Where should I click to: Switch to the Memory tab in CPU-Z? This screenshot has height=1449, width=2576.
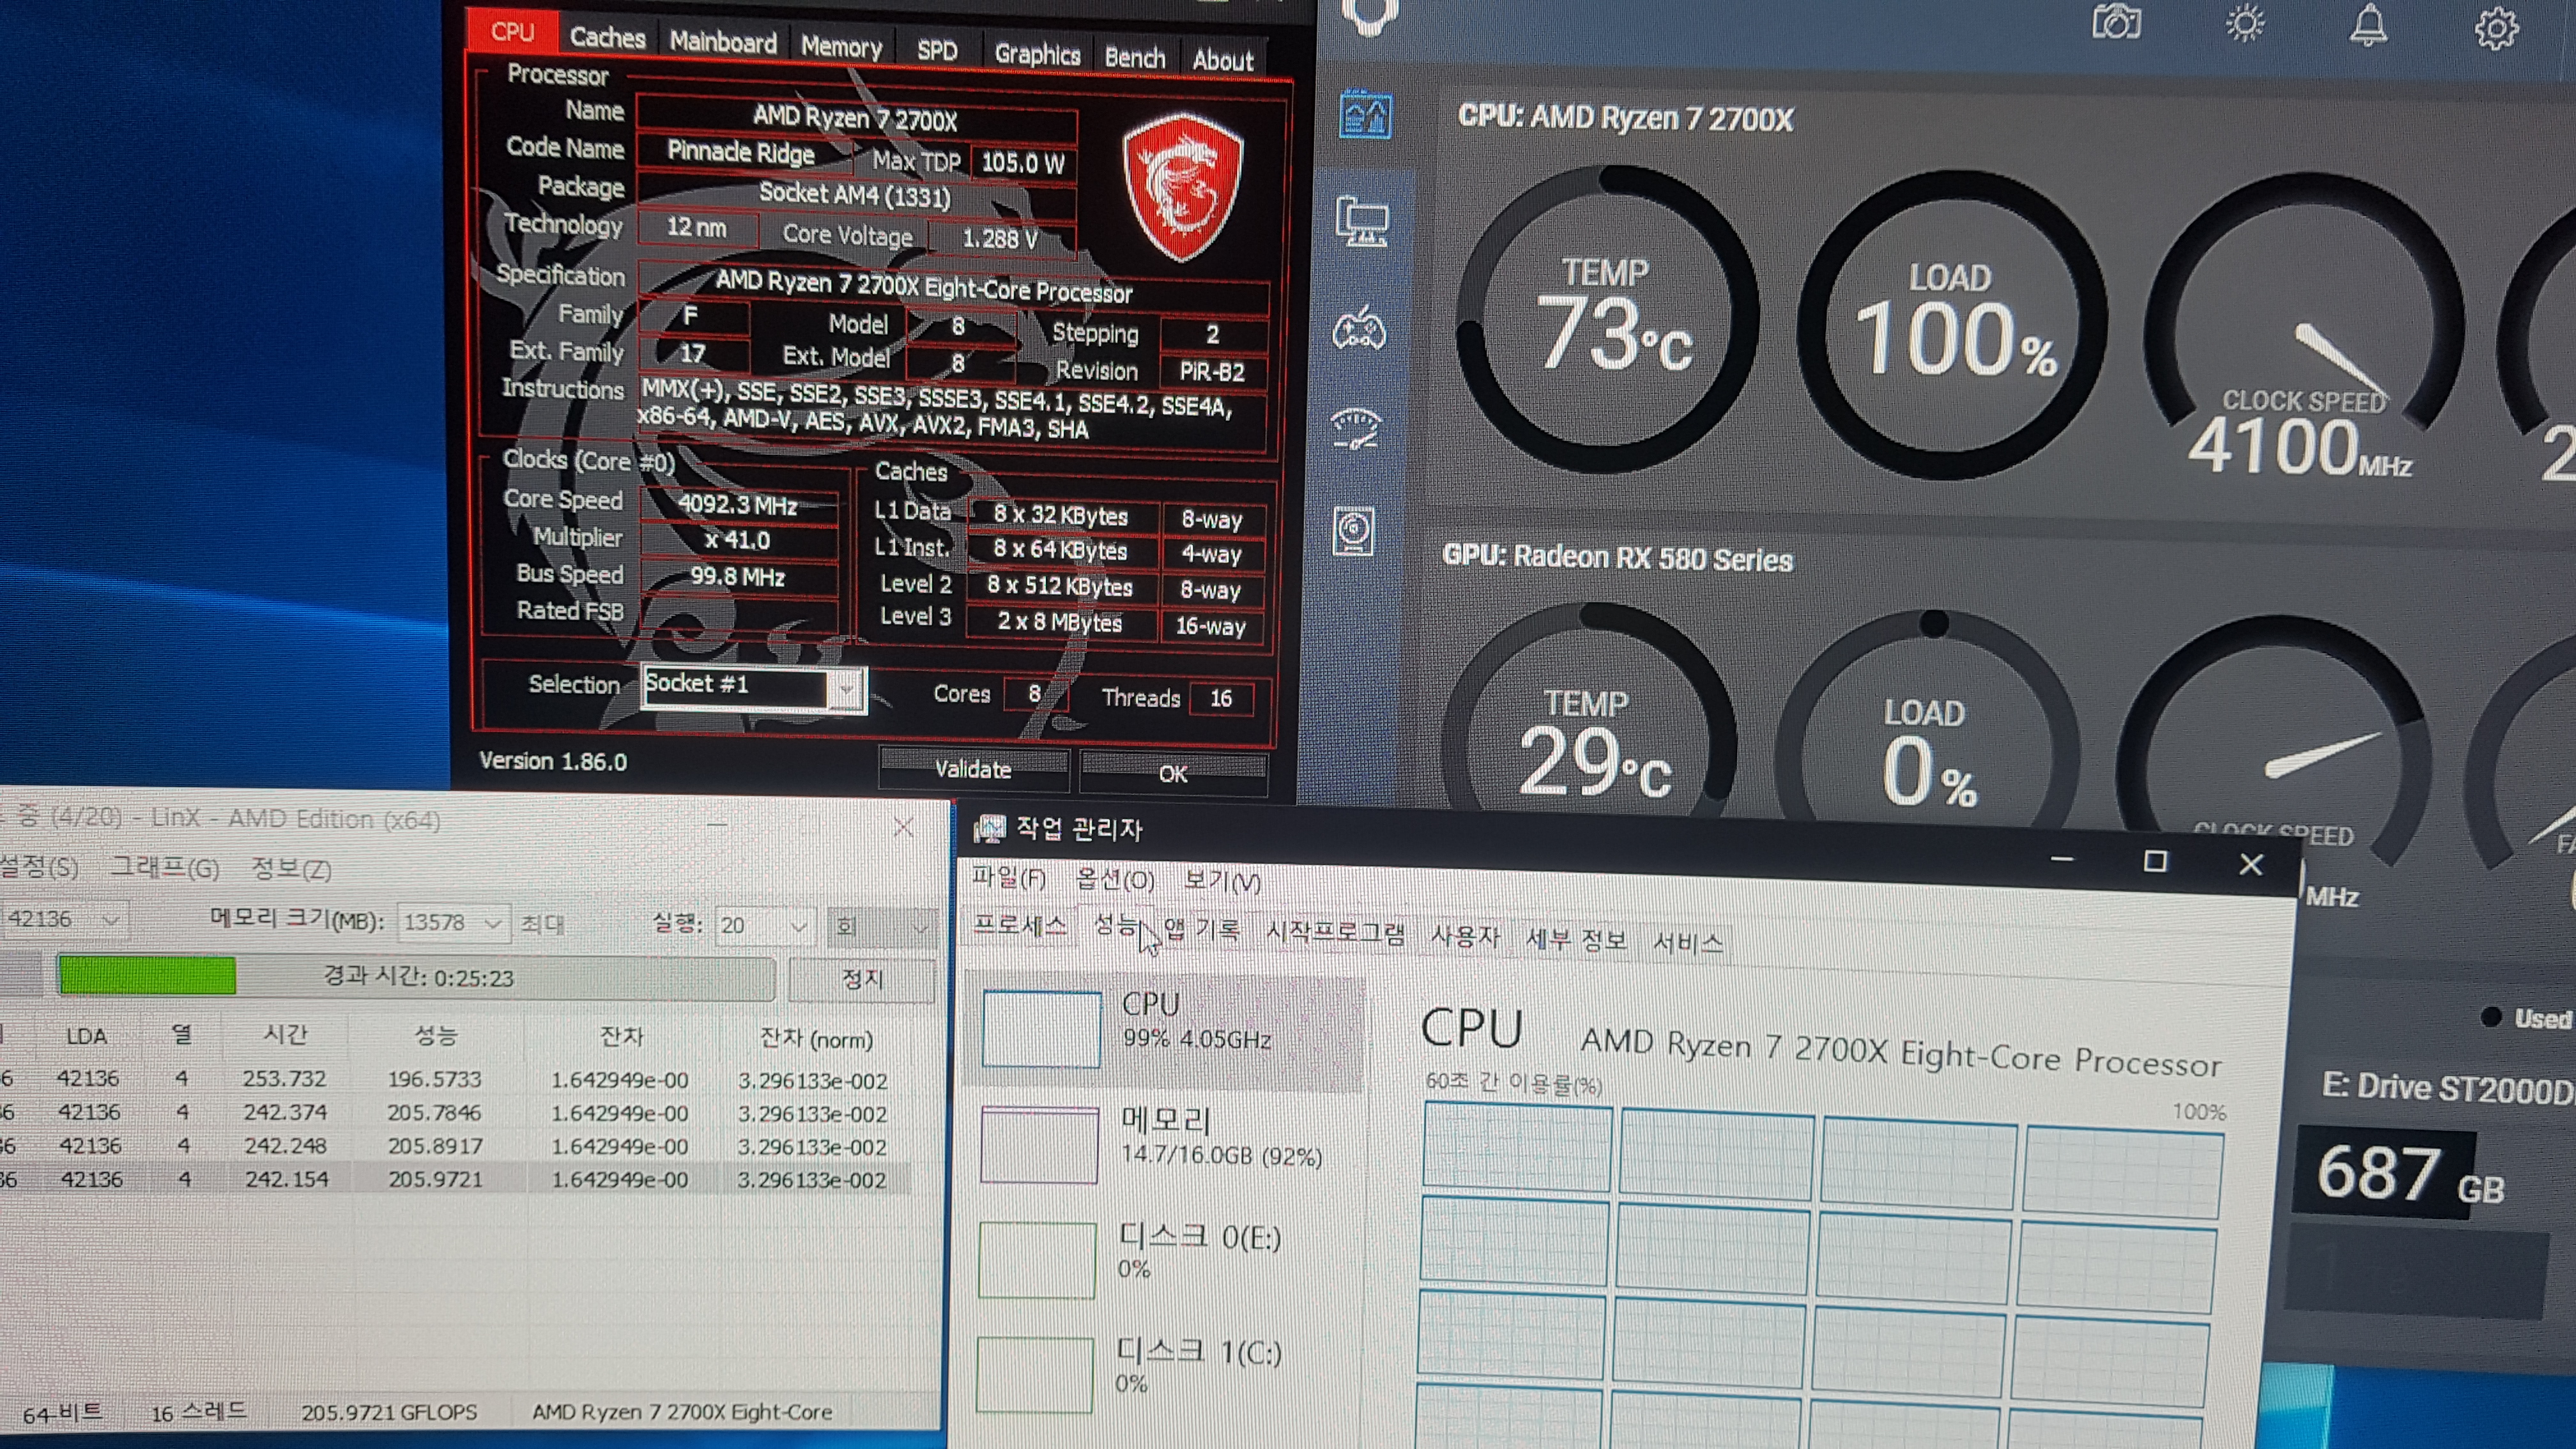pyautogui.click(x=841, y=46)
